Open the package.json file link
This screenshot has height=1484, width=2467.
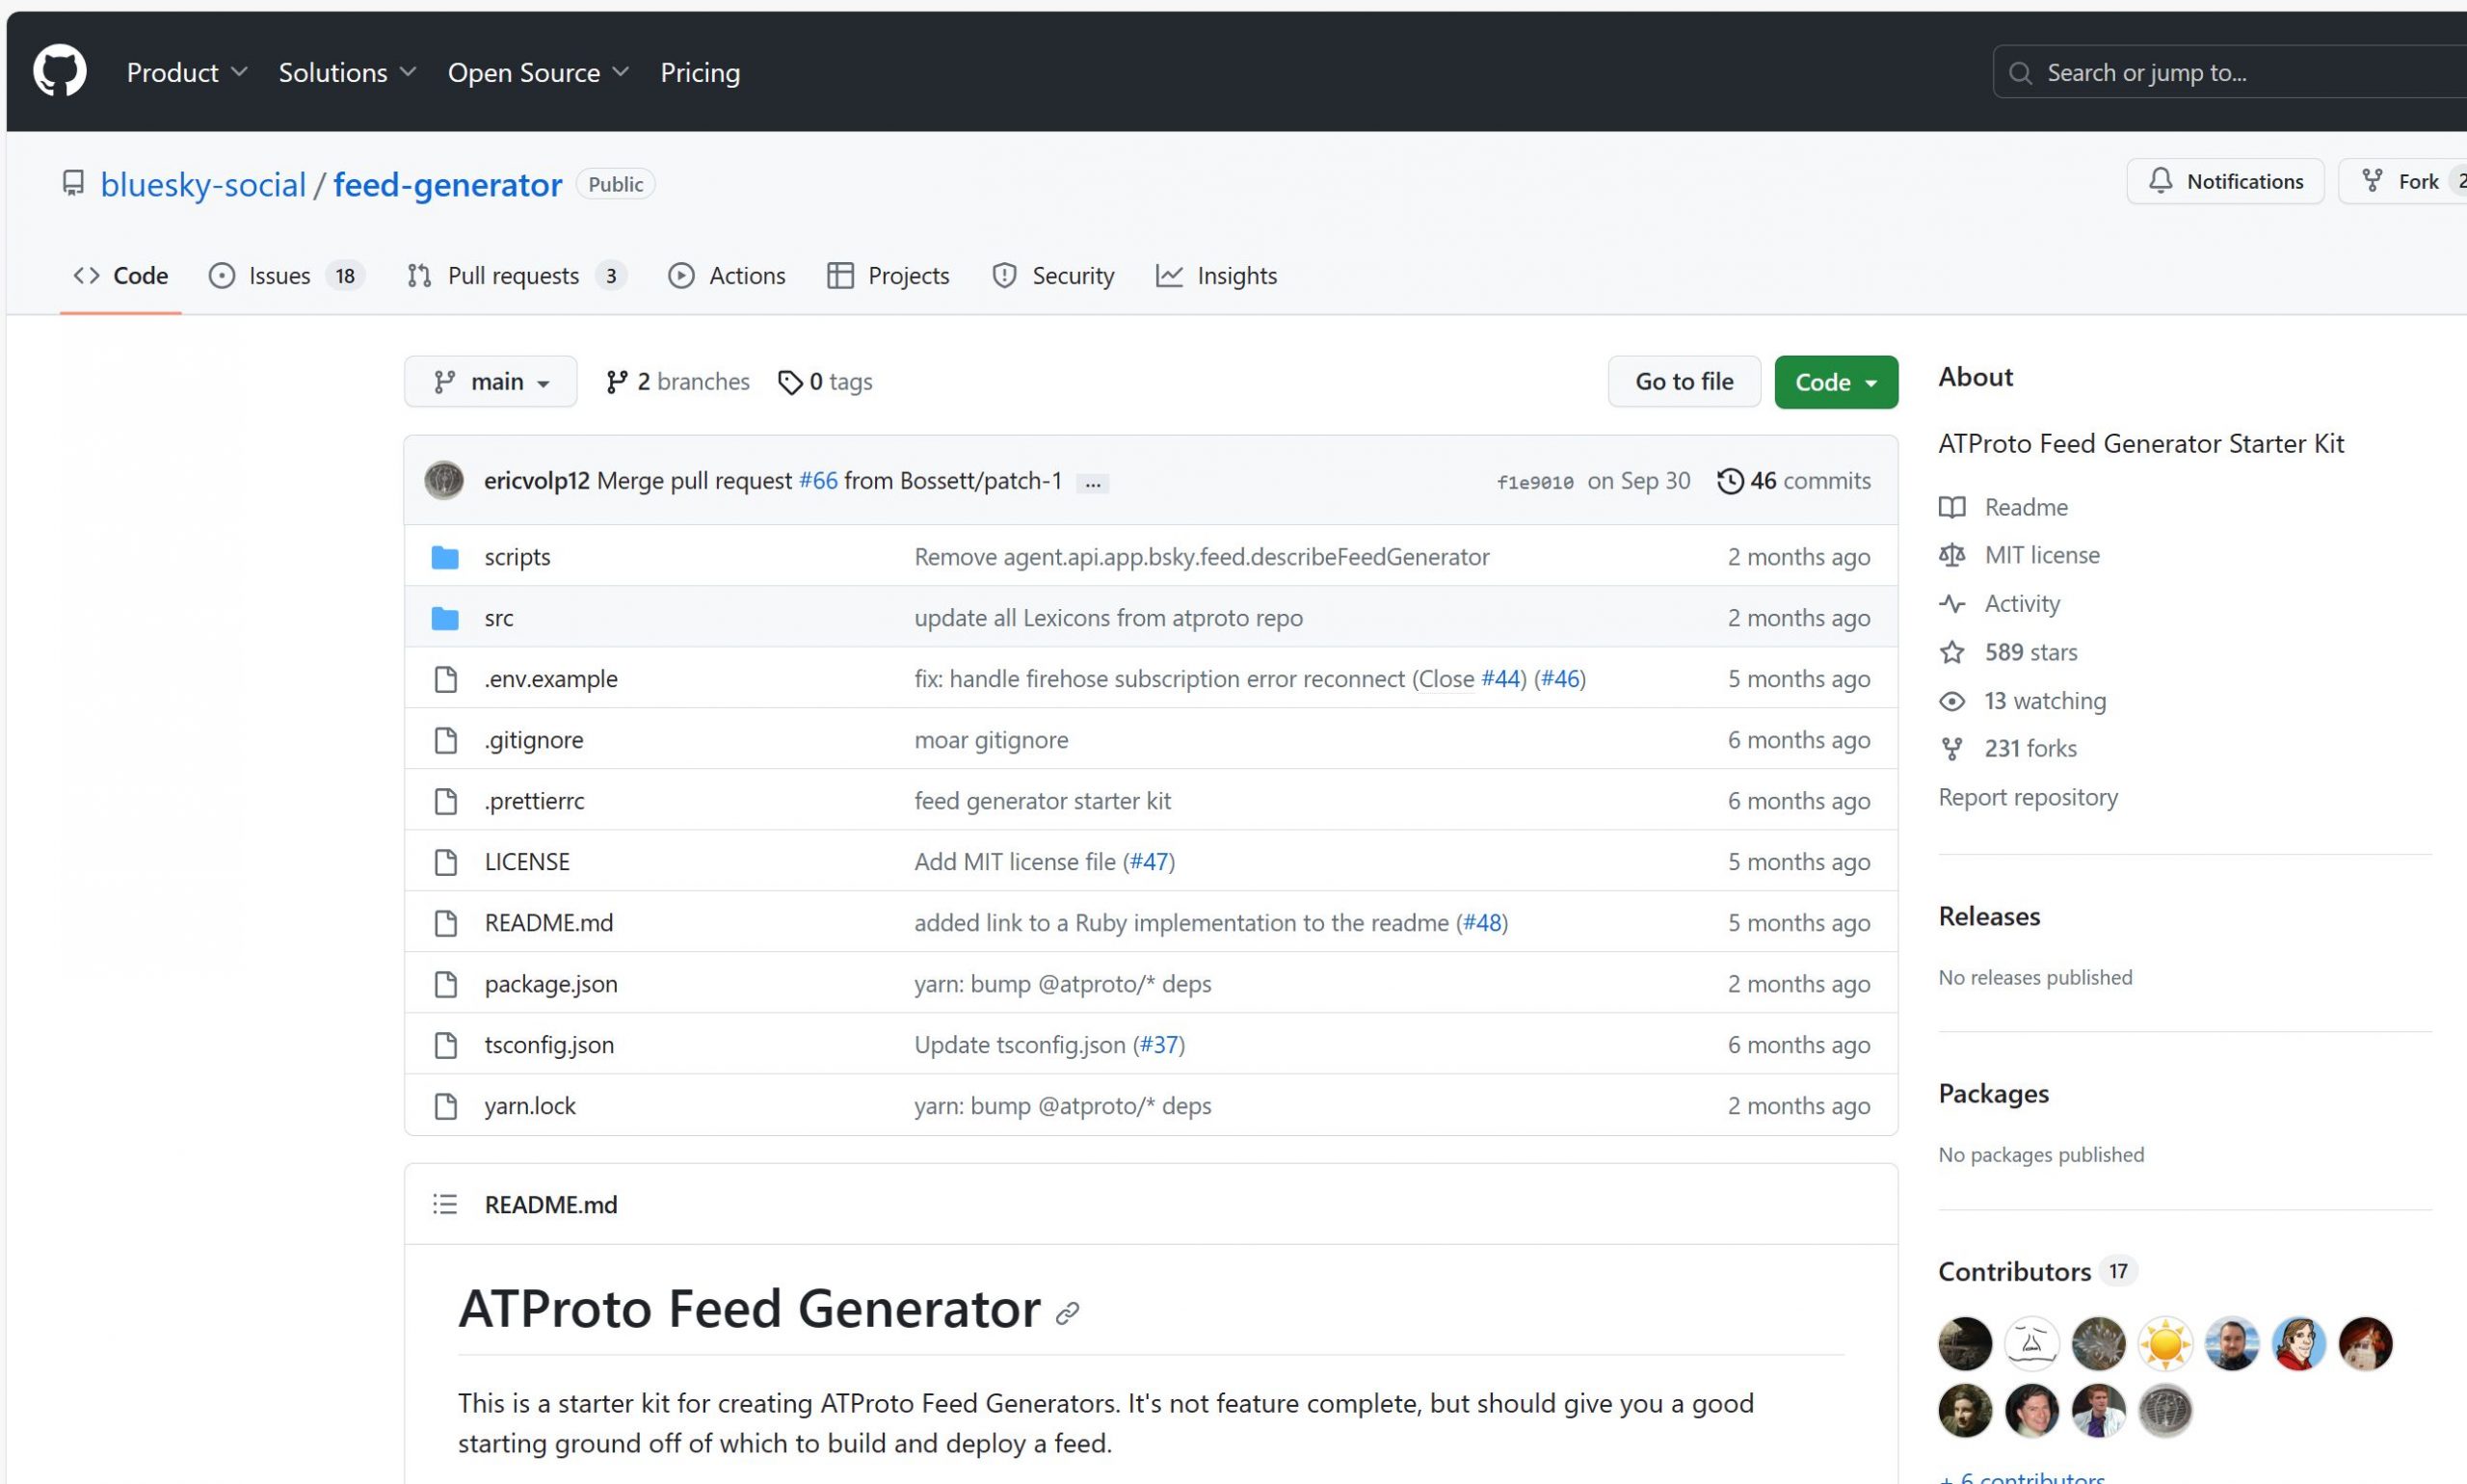[551, 984]
